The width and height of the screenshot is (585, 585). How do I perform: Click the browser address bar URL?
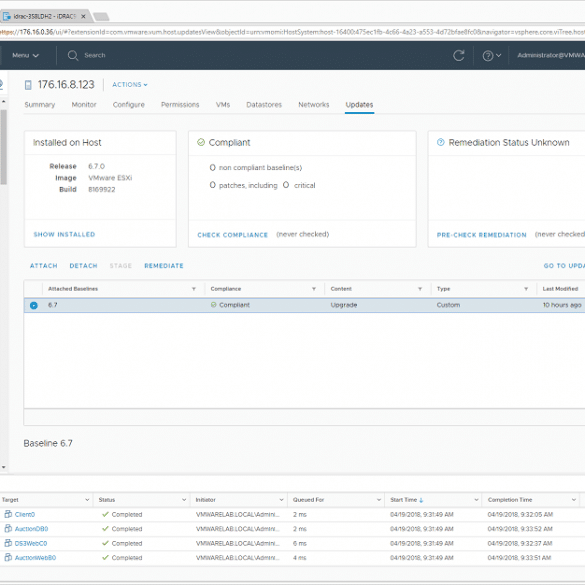point(292,32)
